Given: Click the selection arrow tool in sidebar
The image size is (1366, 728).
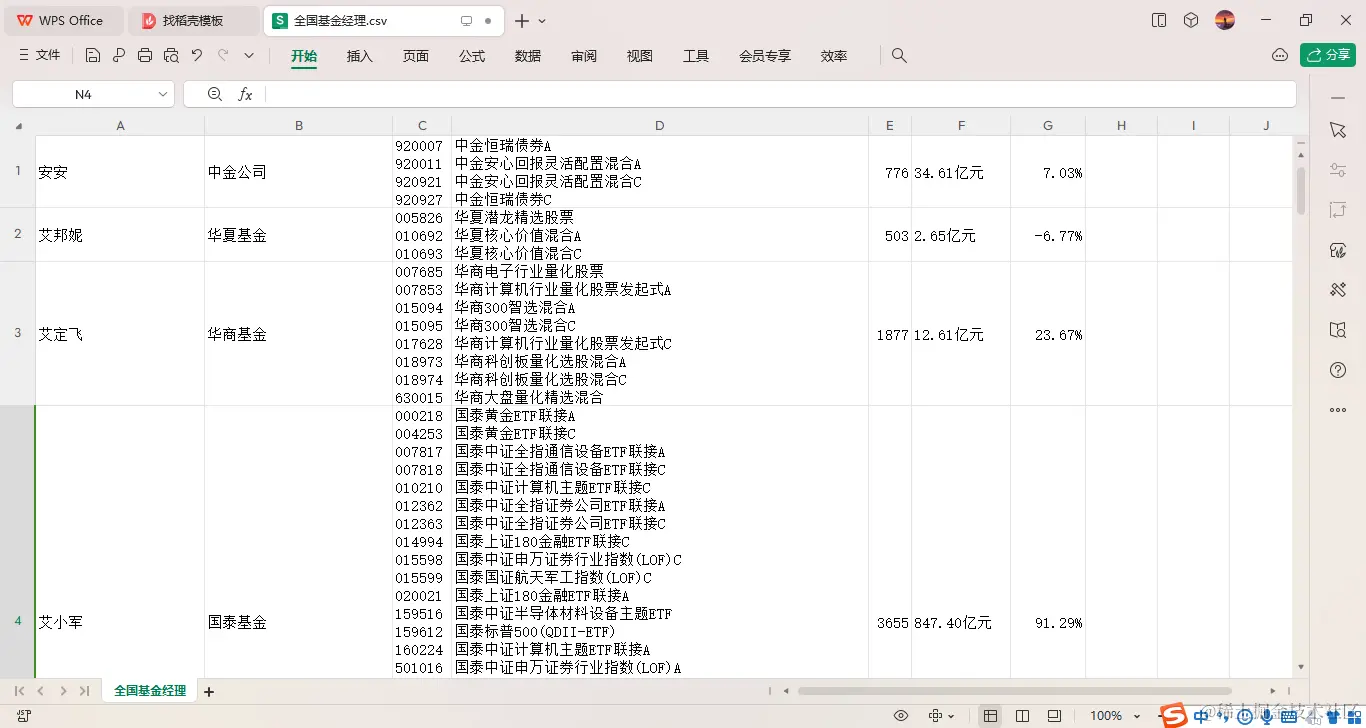Looking at the screenshot, I should click(x=1338, y=130).
